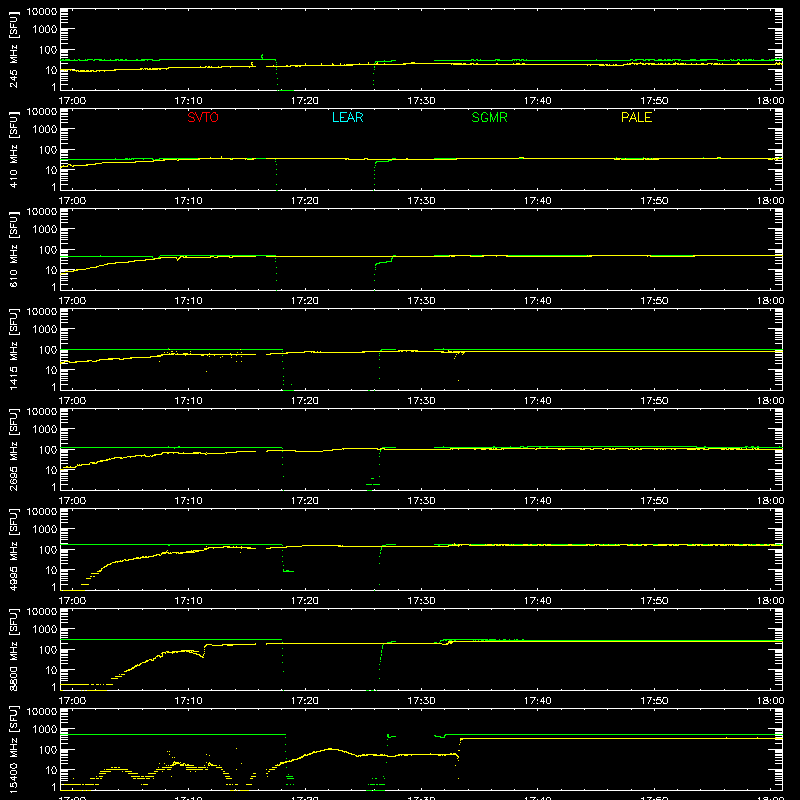
Task: Click the green SGMR station label
Action: pos(489,117)
